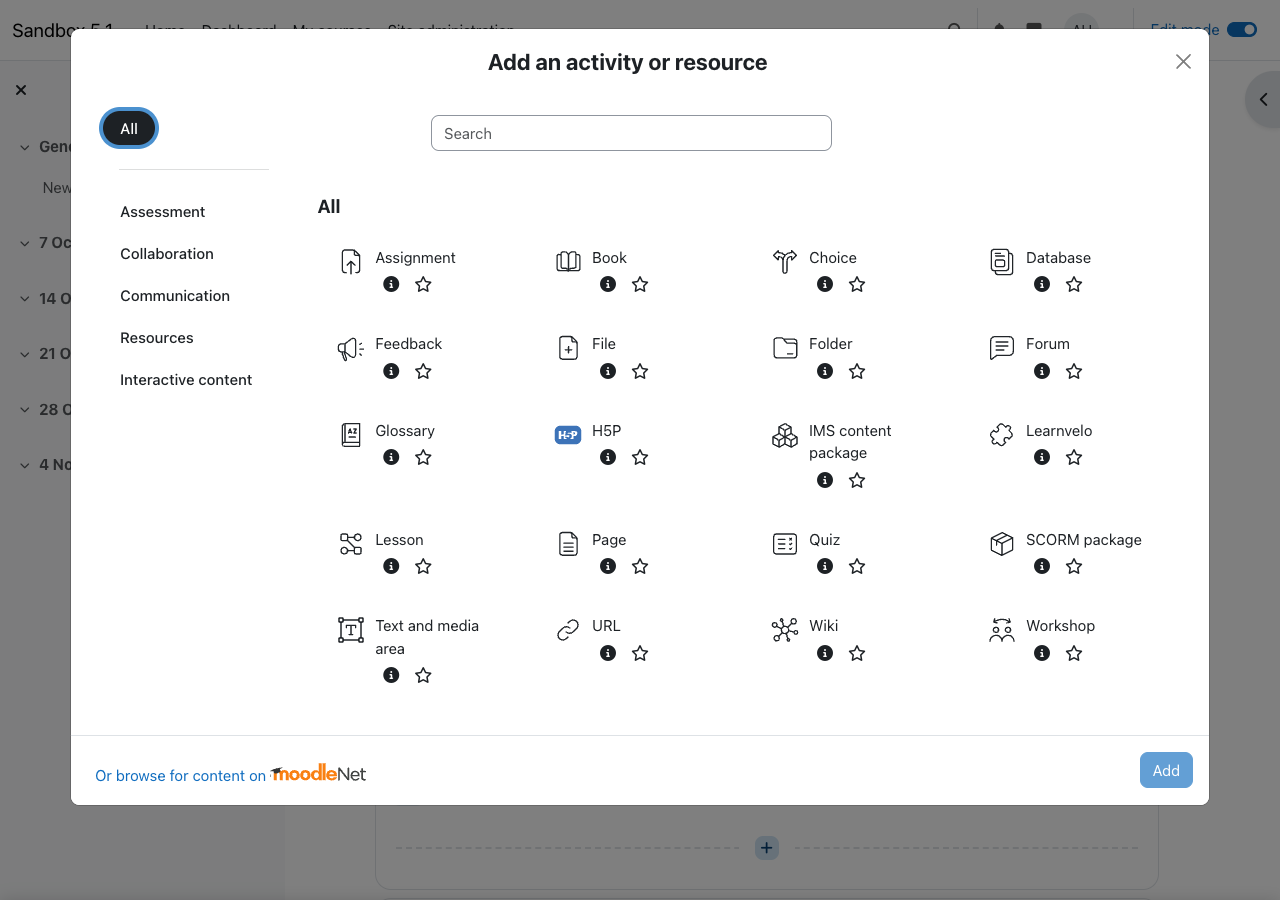Toggle the Edit mode switch

(x=1241, y=29)
